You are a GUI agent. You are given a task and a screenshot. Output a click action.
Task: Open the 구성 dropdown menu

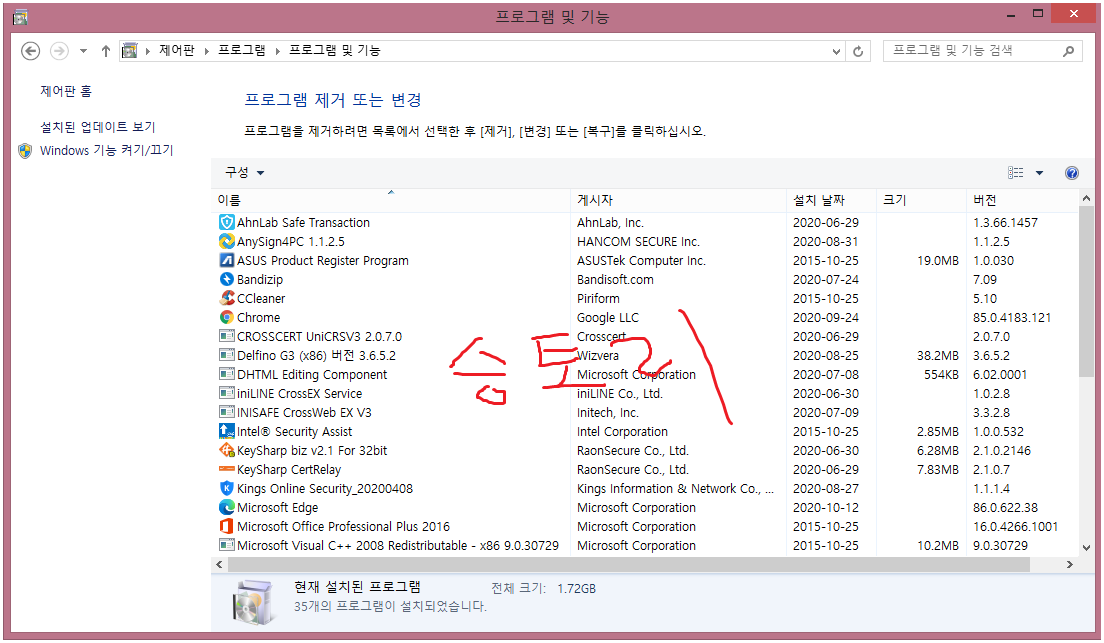click(244, 173)
